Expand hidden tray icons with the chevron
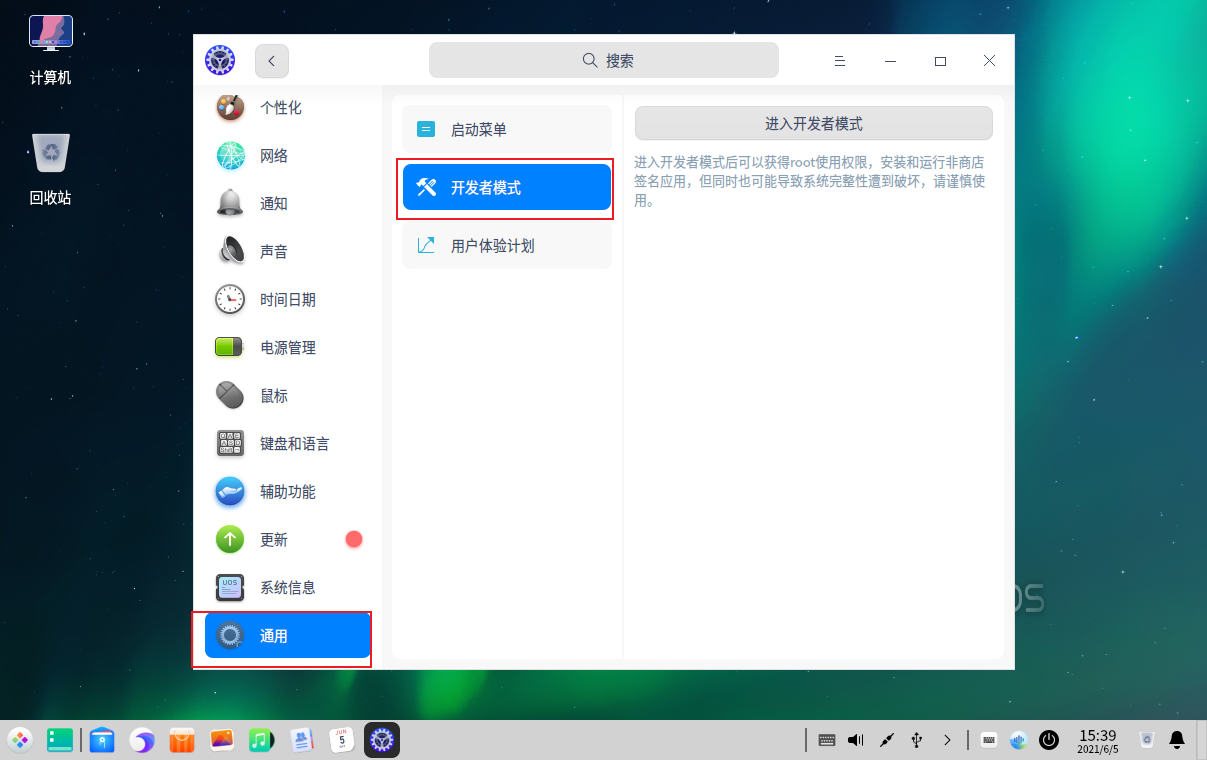Viewport: 1207px width, 760px height. pos(947,740)
